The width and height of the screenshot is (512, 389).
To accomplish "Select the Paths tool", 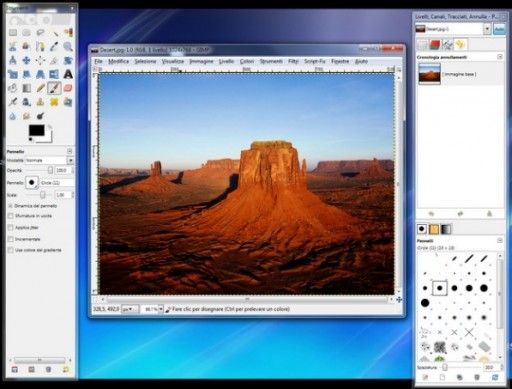I will coord(40,46).
